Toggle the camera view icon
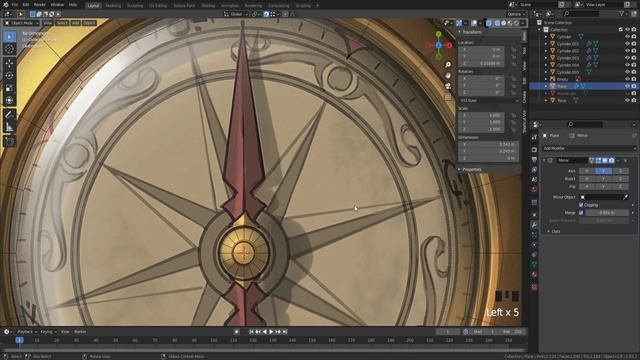Screen dimensions: 640x360 tap(448, 86)
